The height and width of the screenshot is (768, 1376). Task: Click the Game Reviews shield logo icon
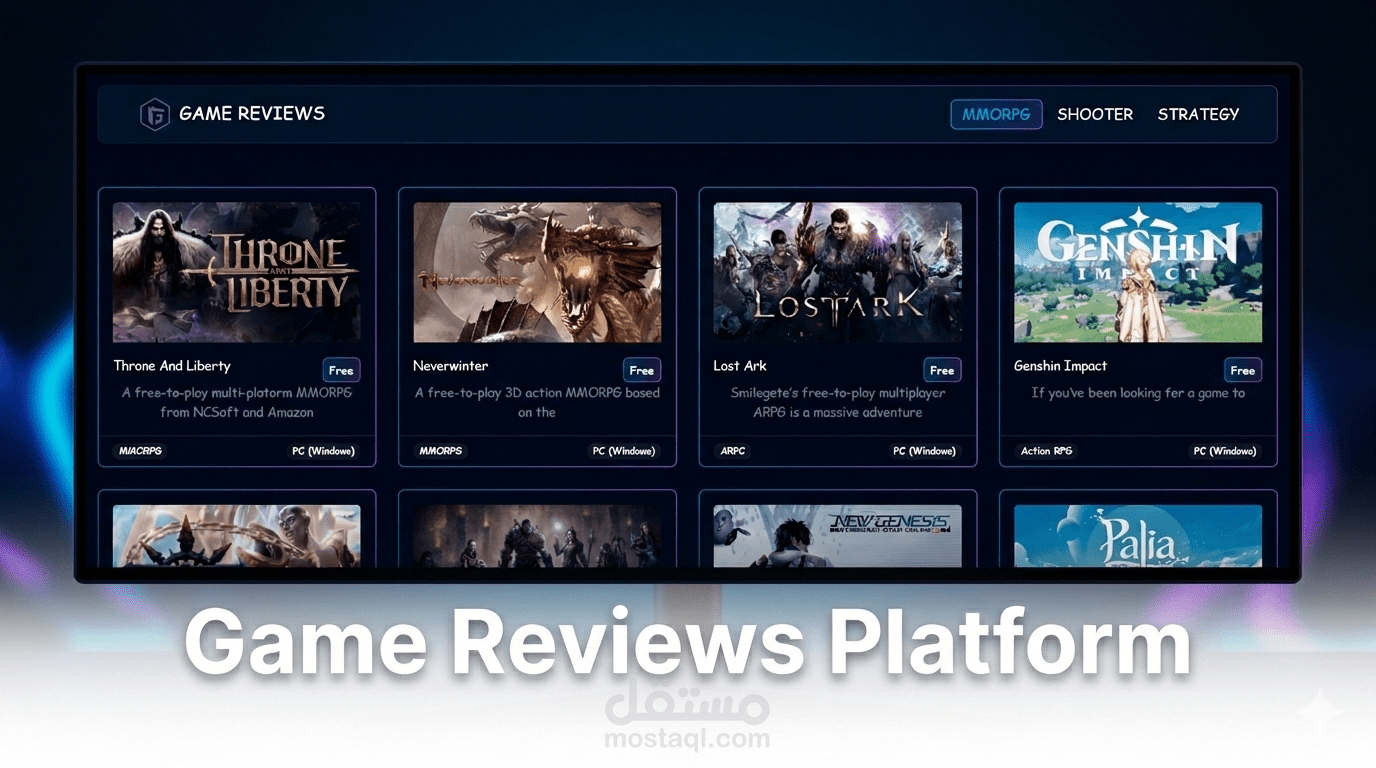click(154, 114)
